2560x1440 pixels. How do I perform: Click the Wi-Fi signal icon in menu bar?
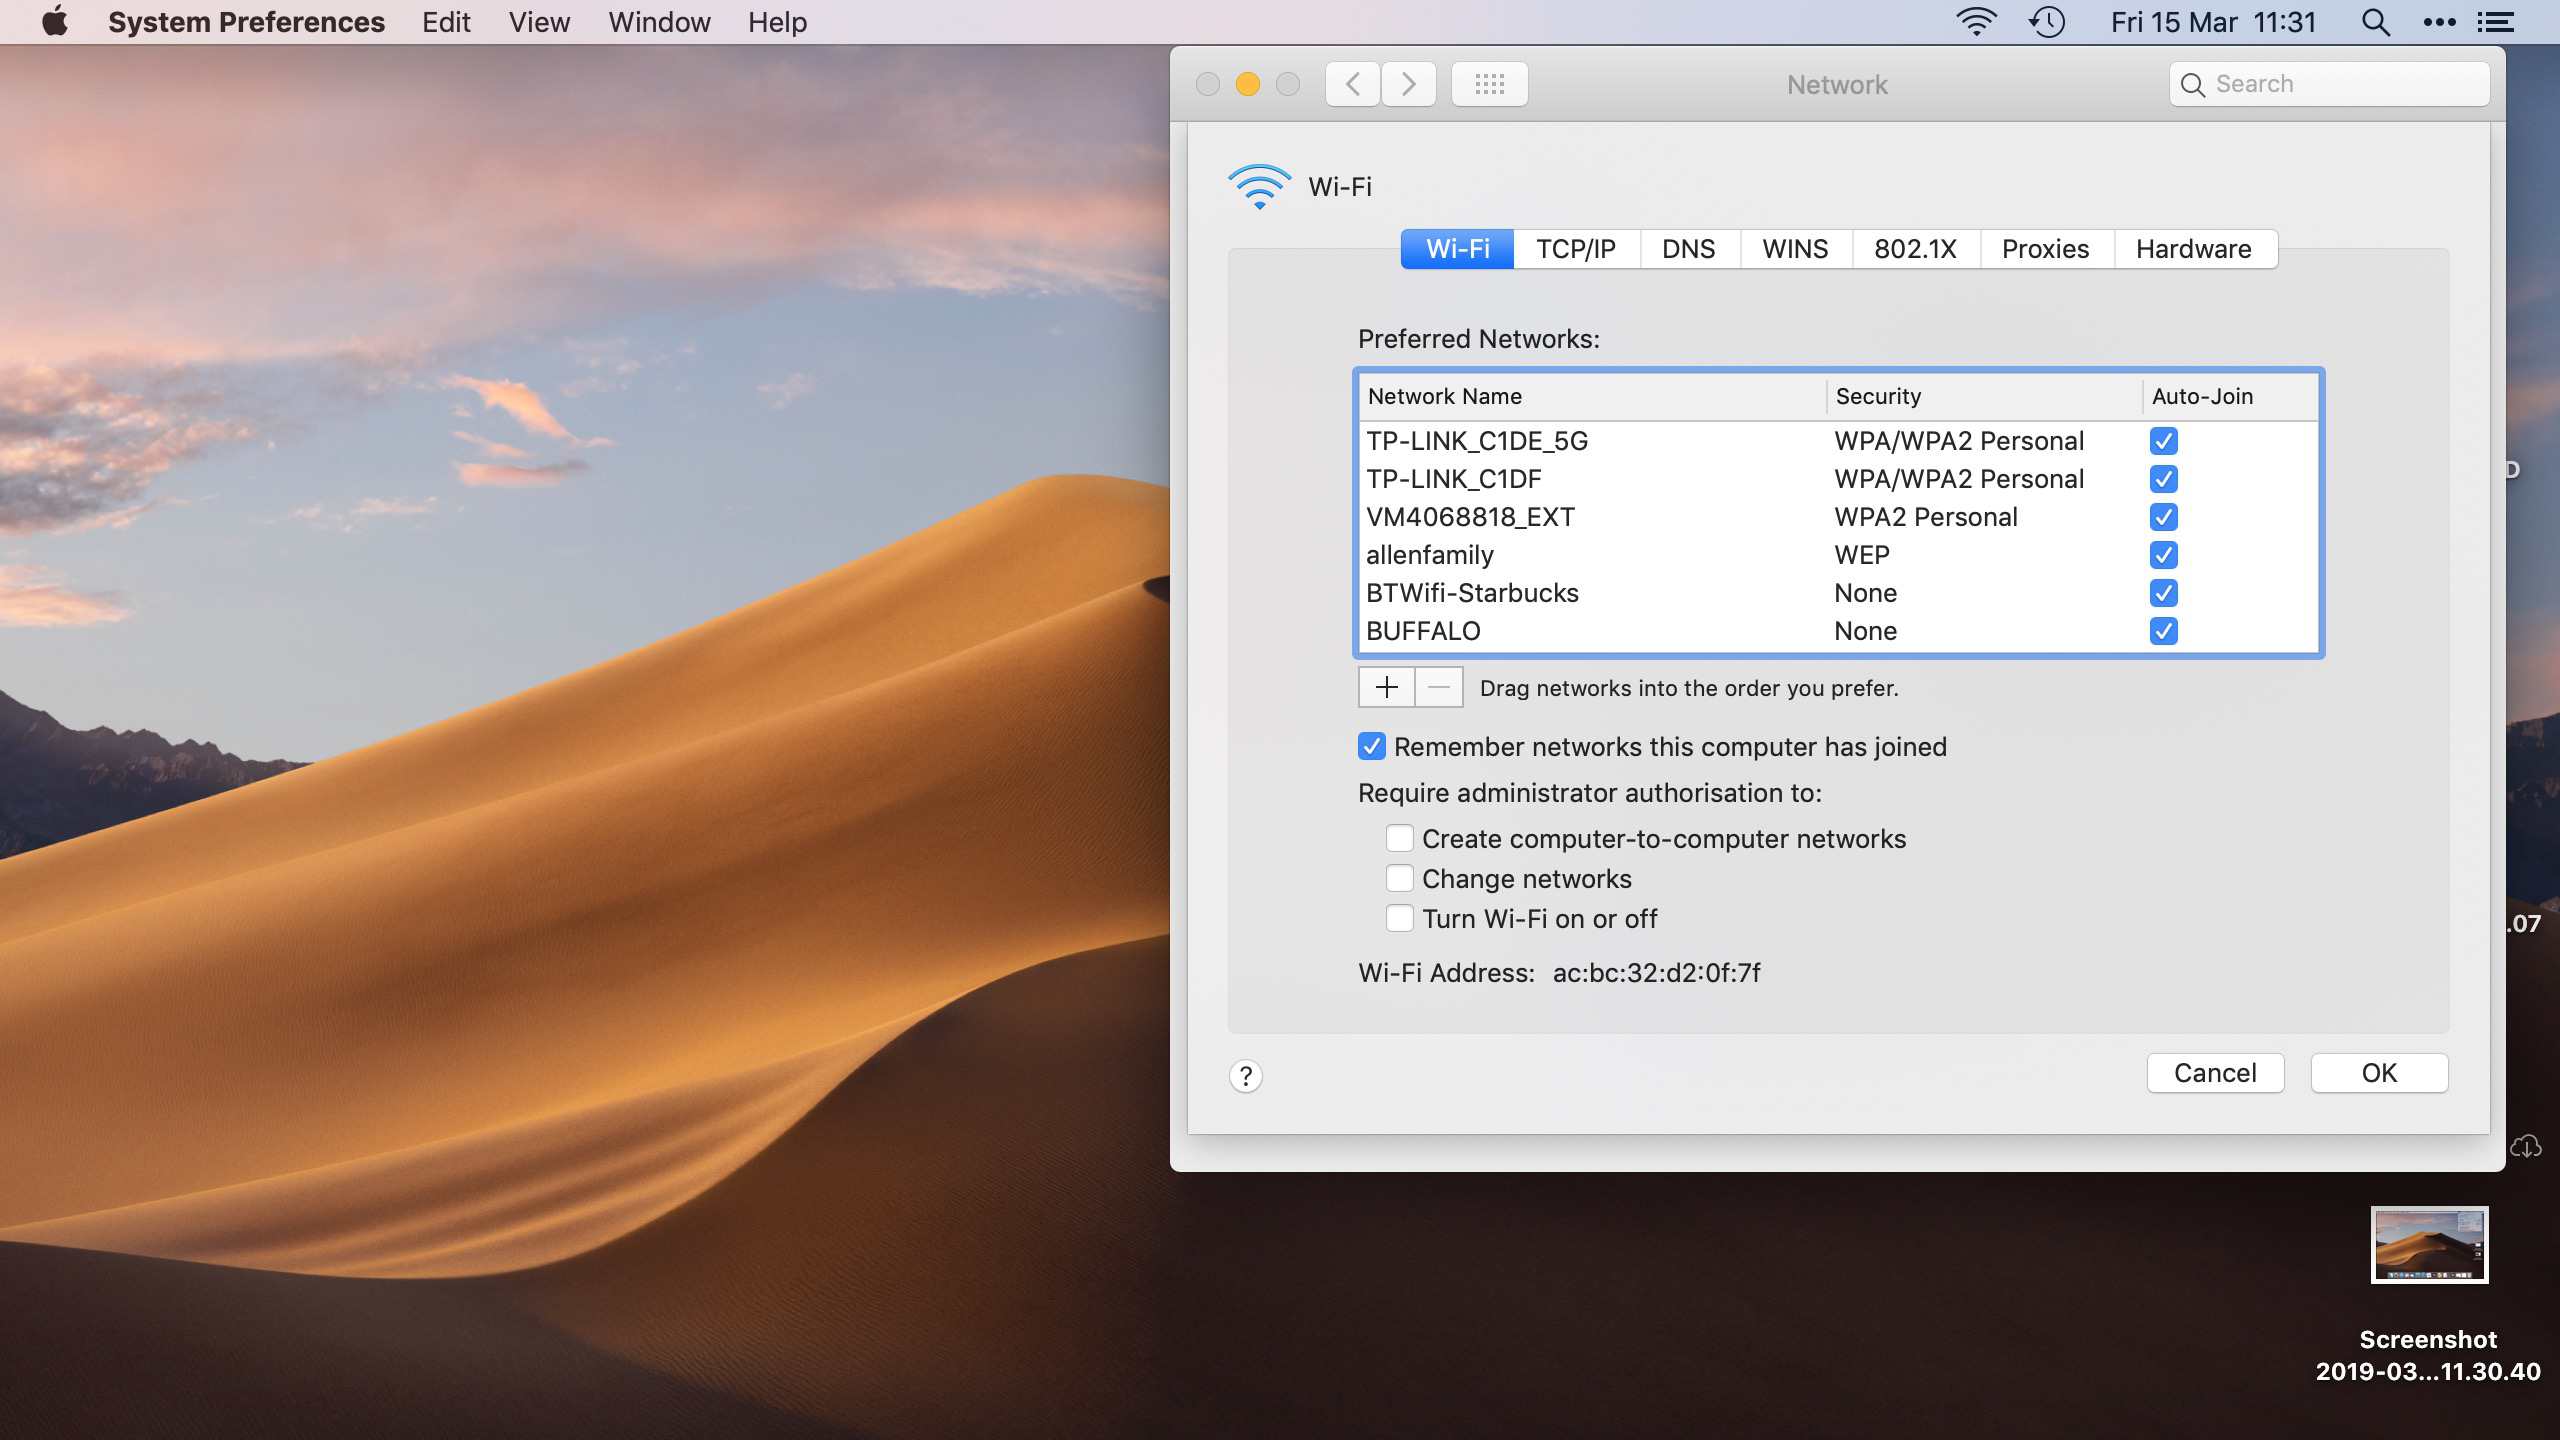tap(1975, 23)
